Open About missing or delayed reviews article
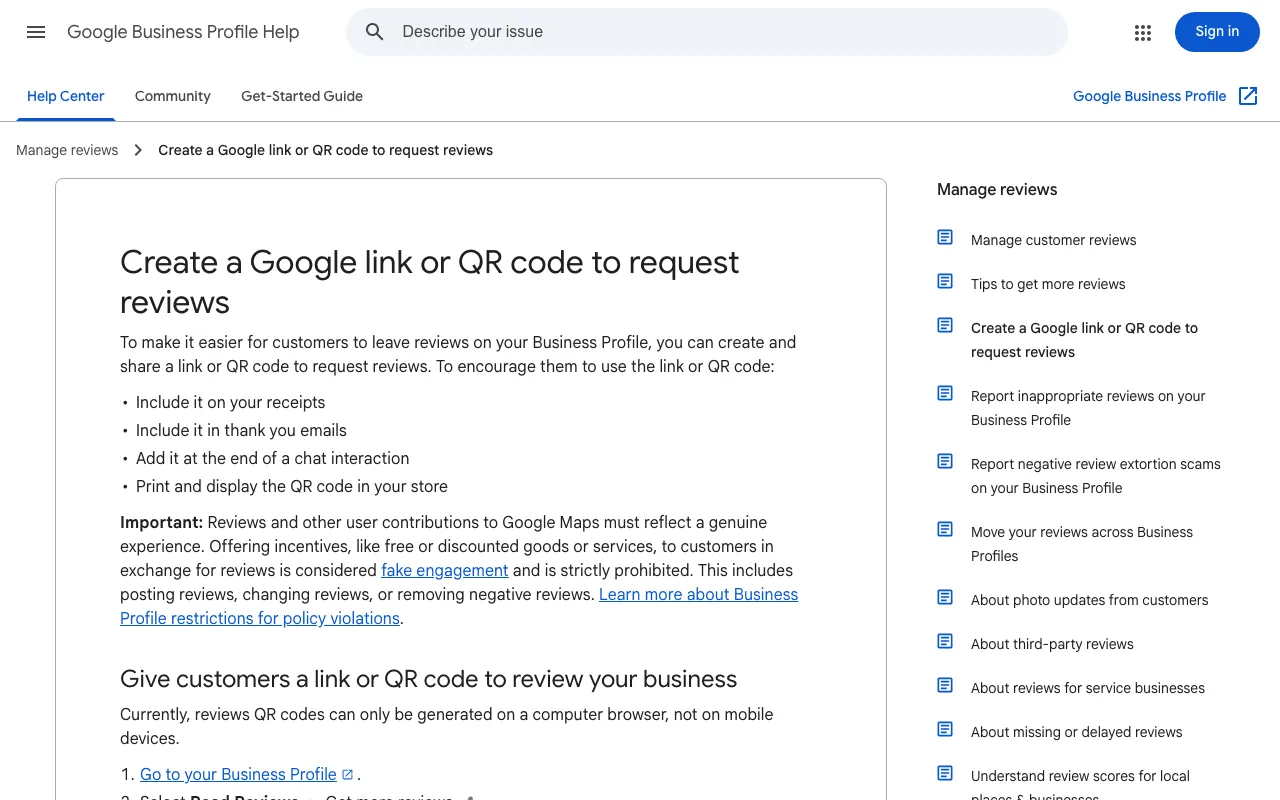 [x=1076, y=732]
